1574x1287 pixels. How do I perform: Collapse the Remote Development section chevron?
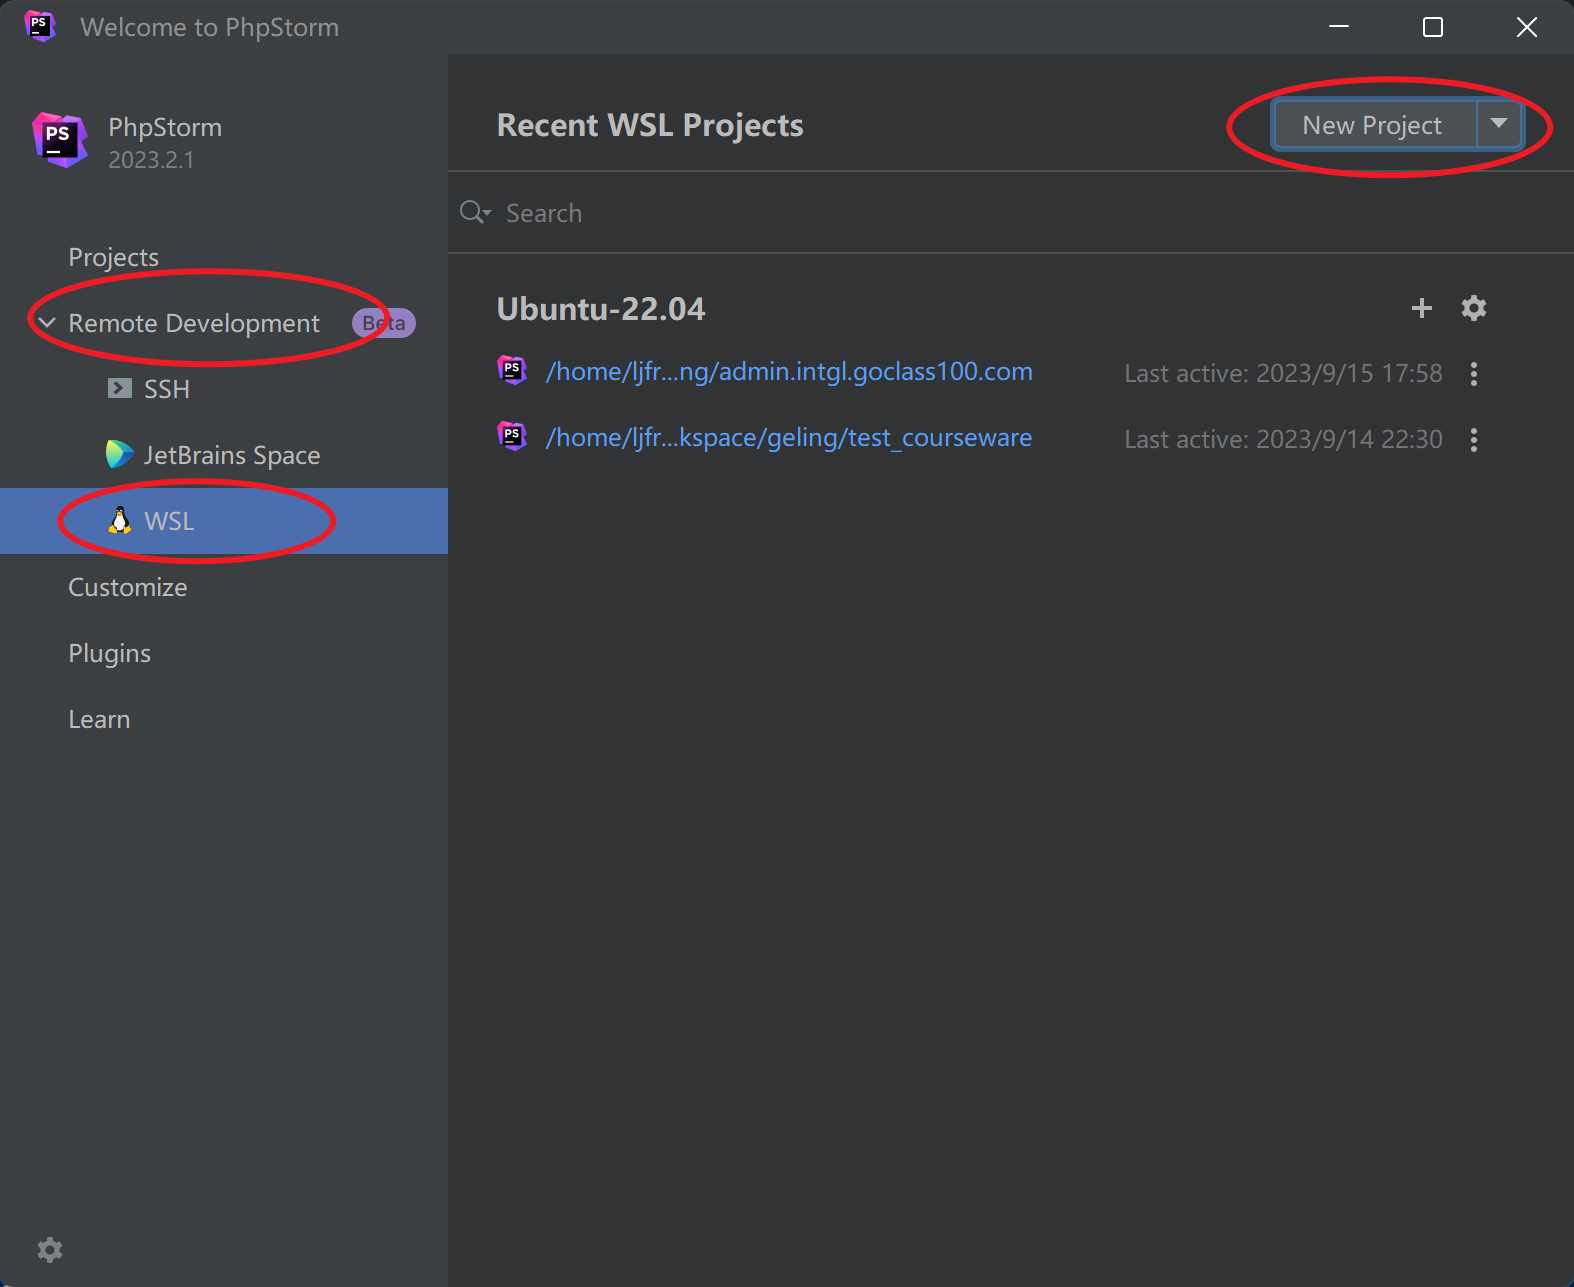pyautogui.click(x=47, y=322)
